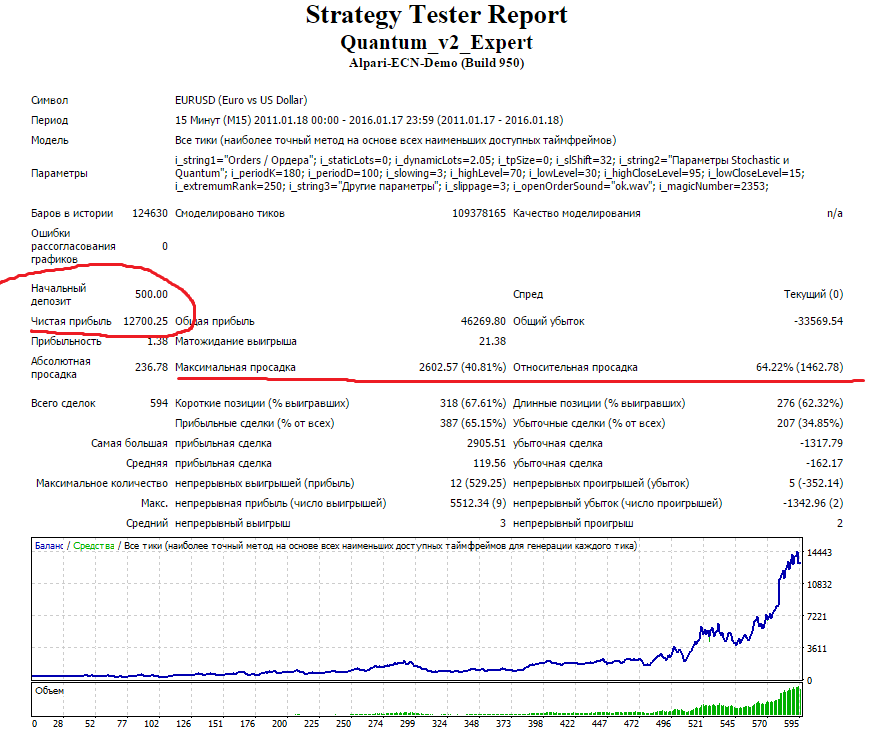
Task: Click the Начальный депозит label
Action: pos(58,294)
